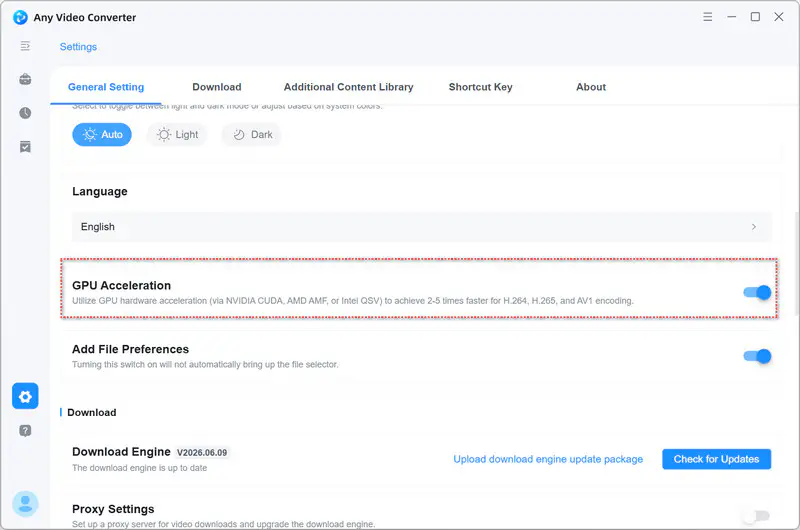Image resolution: width=800 pixels, height=530 pixels.
Task: Click the Any Video Converter title text
Action: (85, 17)
